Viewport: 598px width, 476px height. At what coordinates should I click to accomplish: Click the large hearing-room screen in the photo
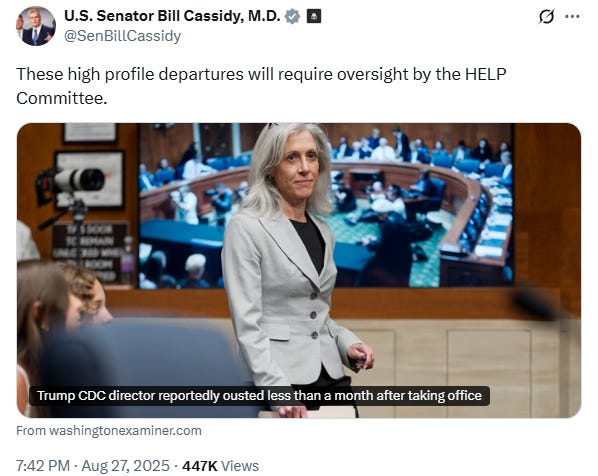click(x=326, y=205)
